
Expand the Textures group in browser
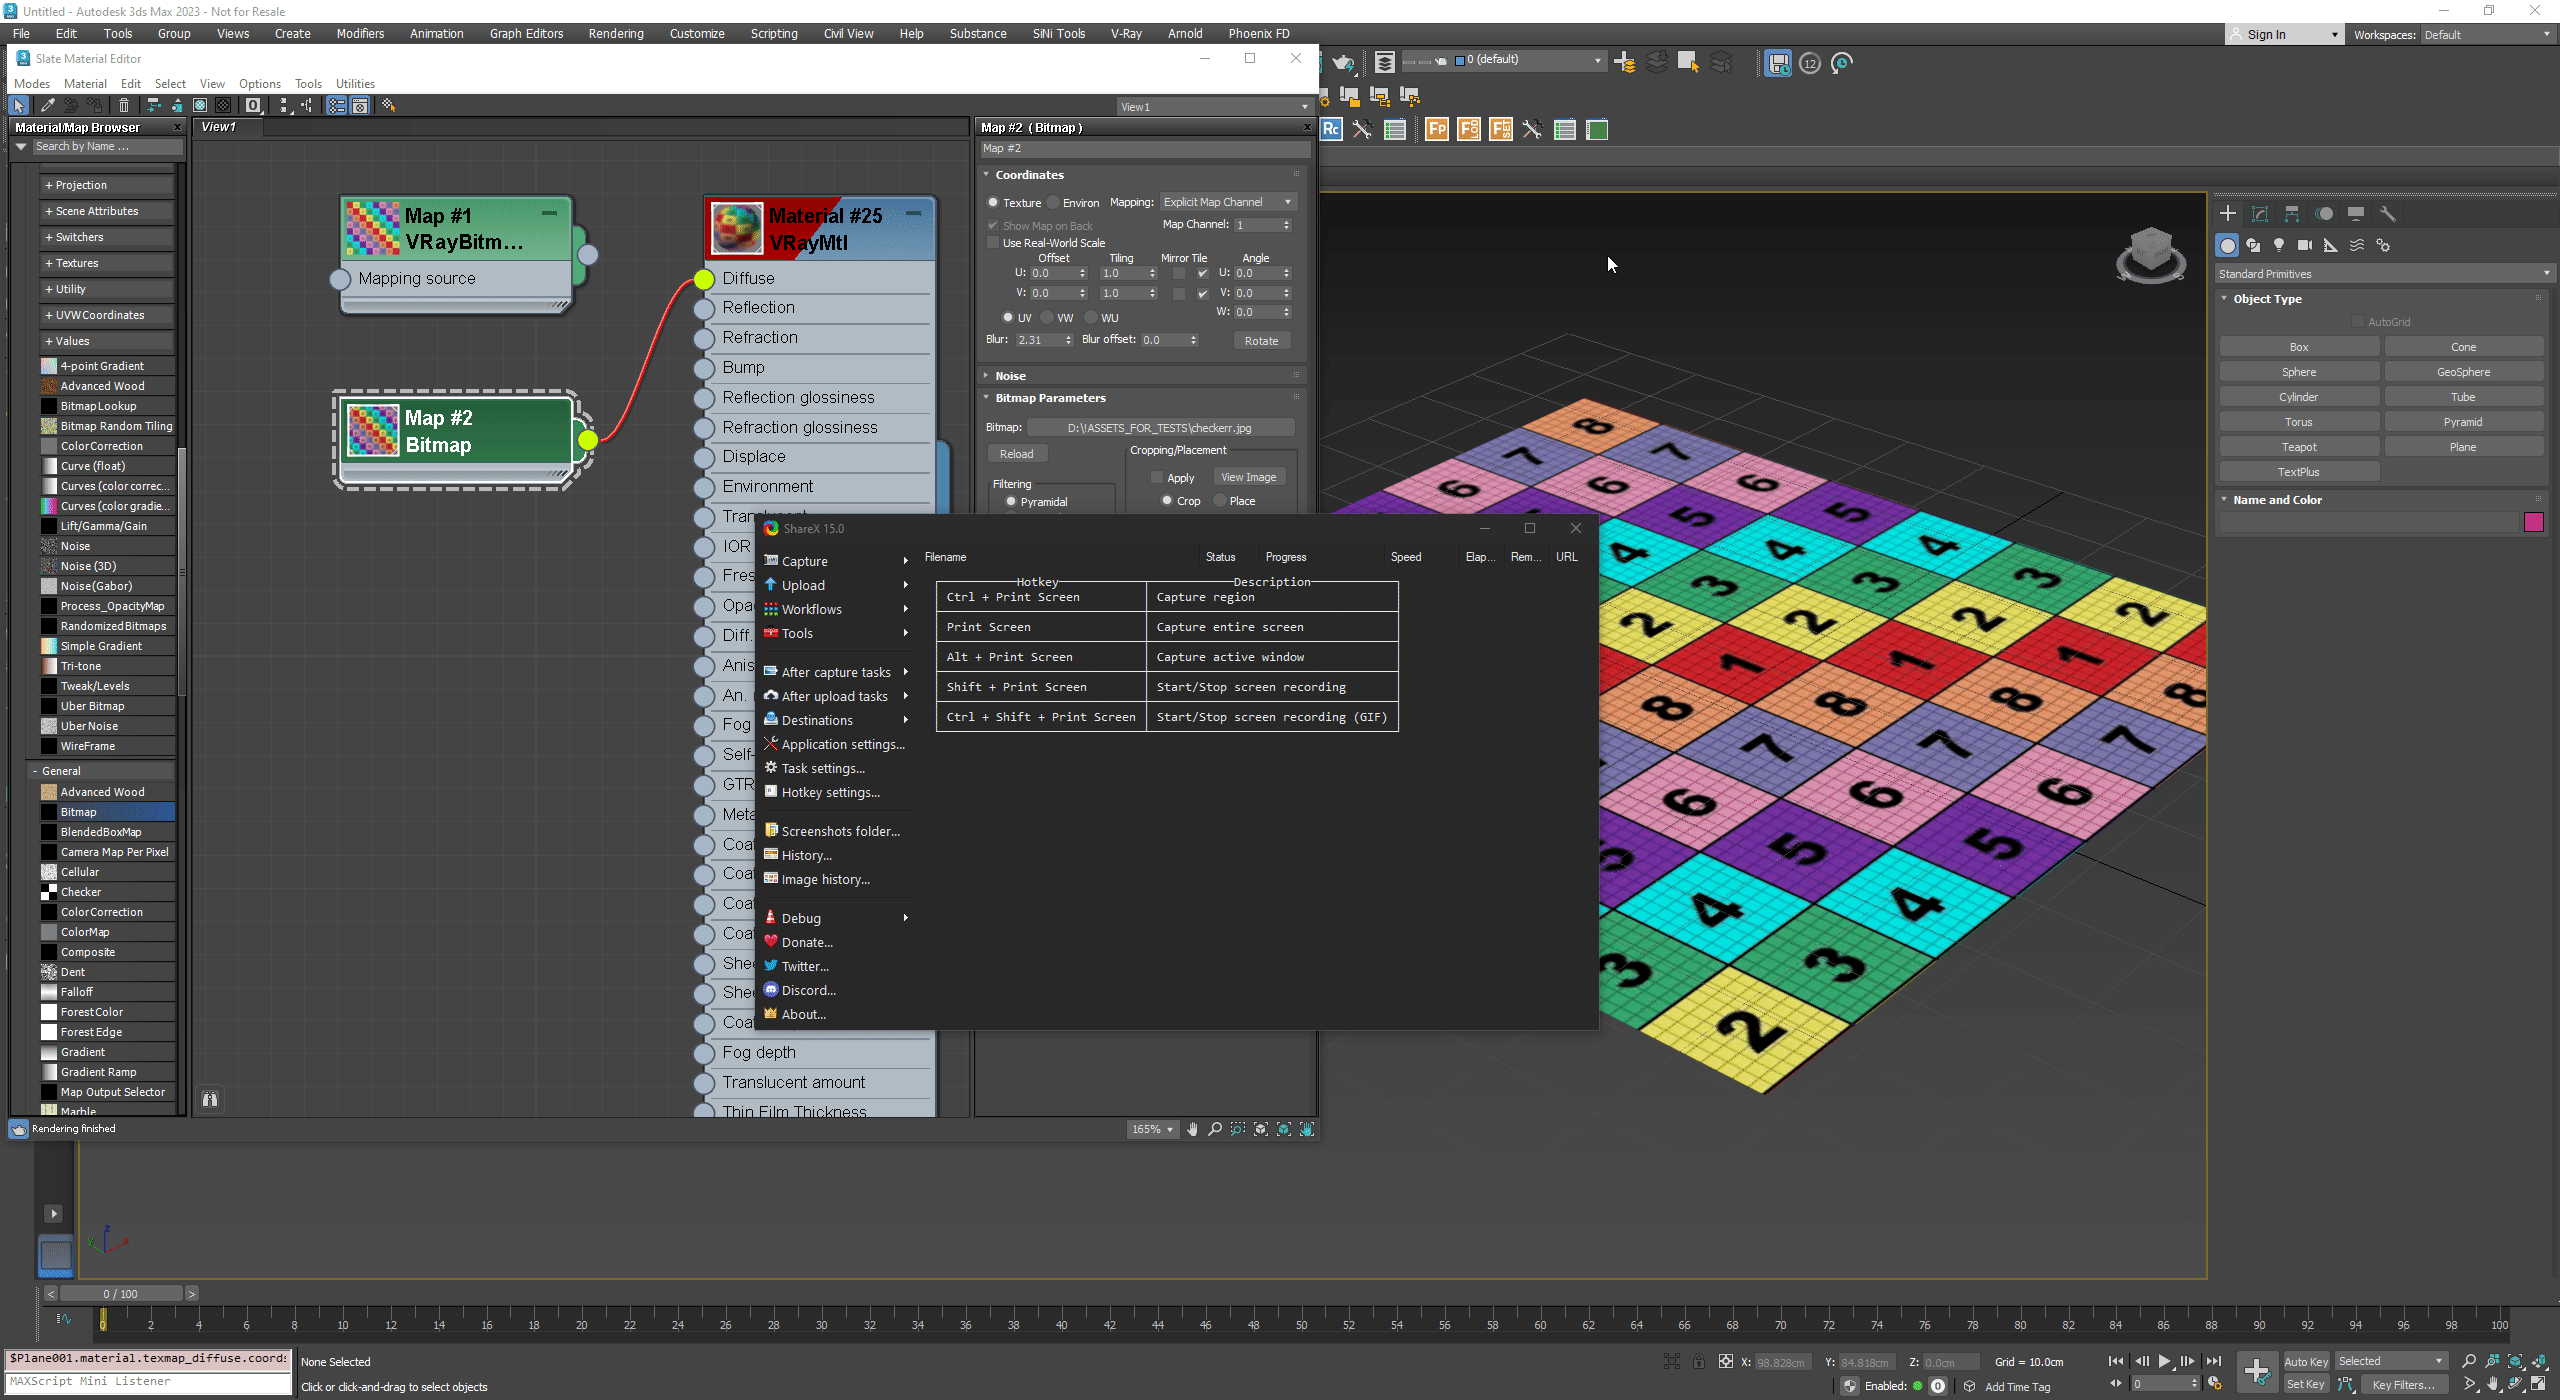point(107,263)
